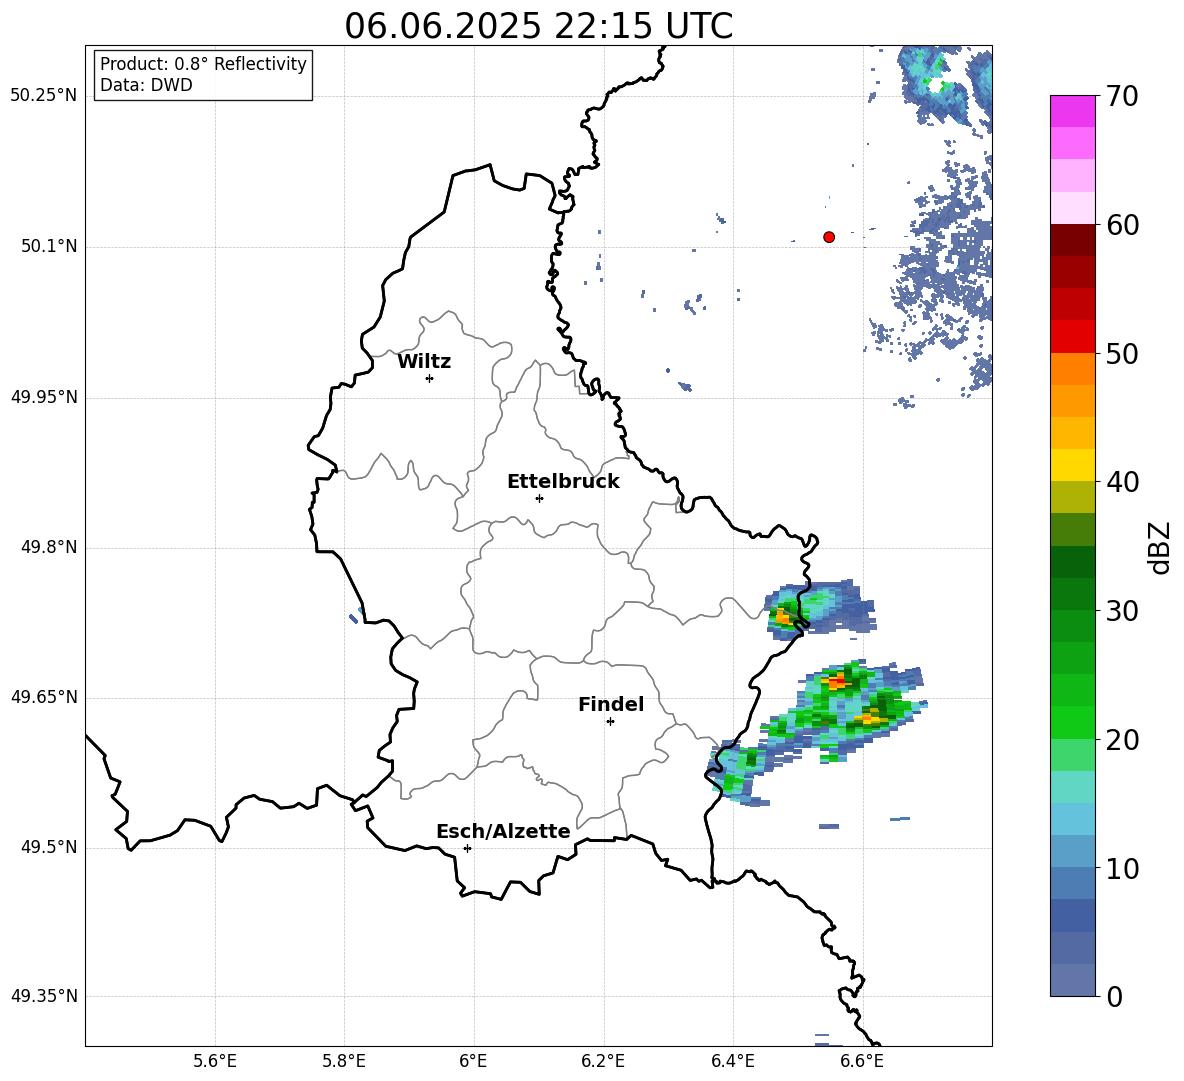Click the Data: DWD text
Screen dimensions: 1184x1081
(146, 85)
